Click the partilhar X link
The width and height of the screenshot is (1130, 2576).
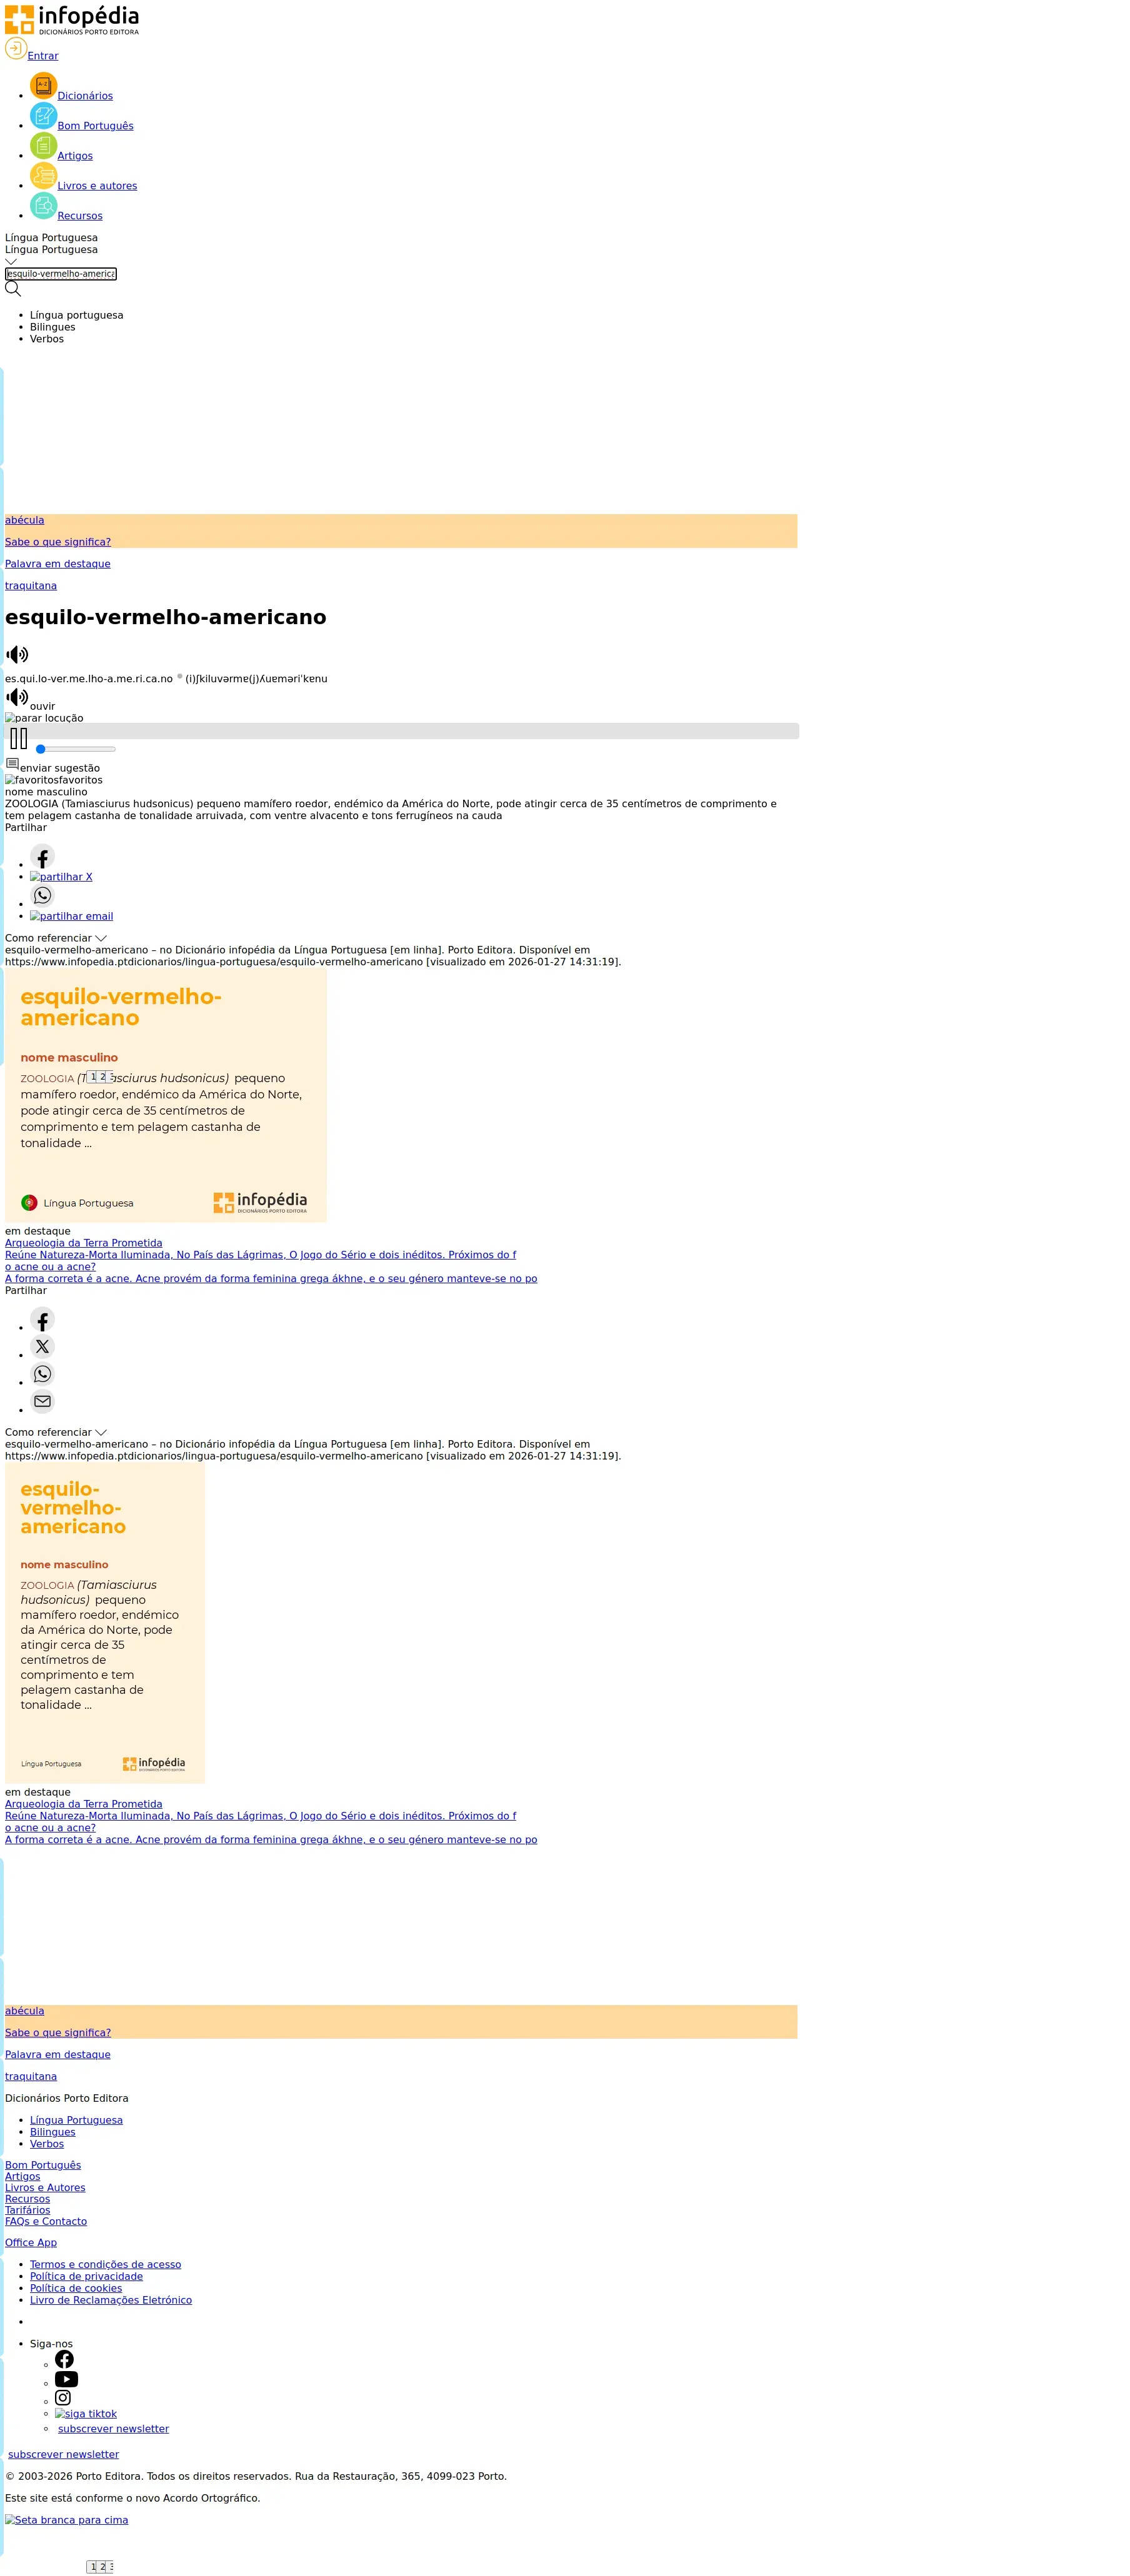click(x=61, y=877)
